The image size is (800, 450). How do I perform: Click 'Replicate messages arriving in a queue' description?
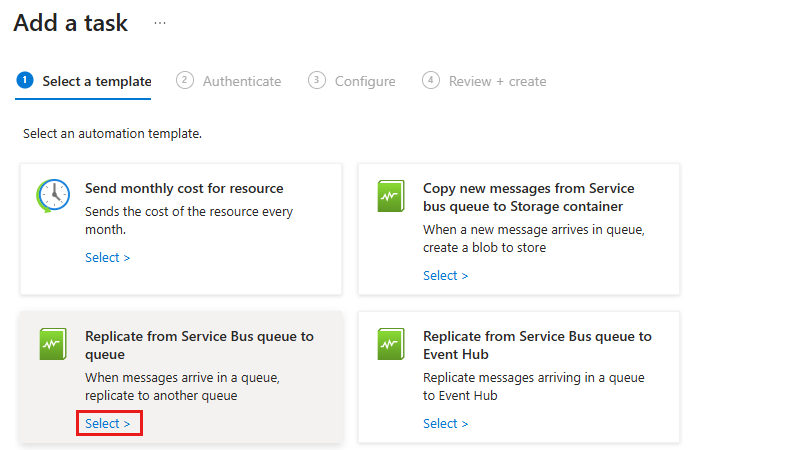click(534, 386)
